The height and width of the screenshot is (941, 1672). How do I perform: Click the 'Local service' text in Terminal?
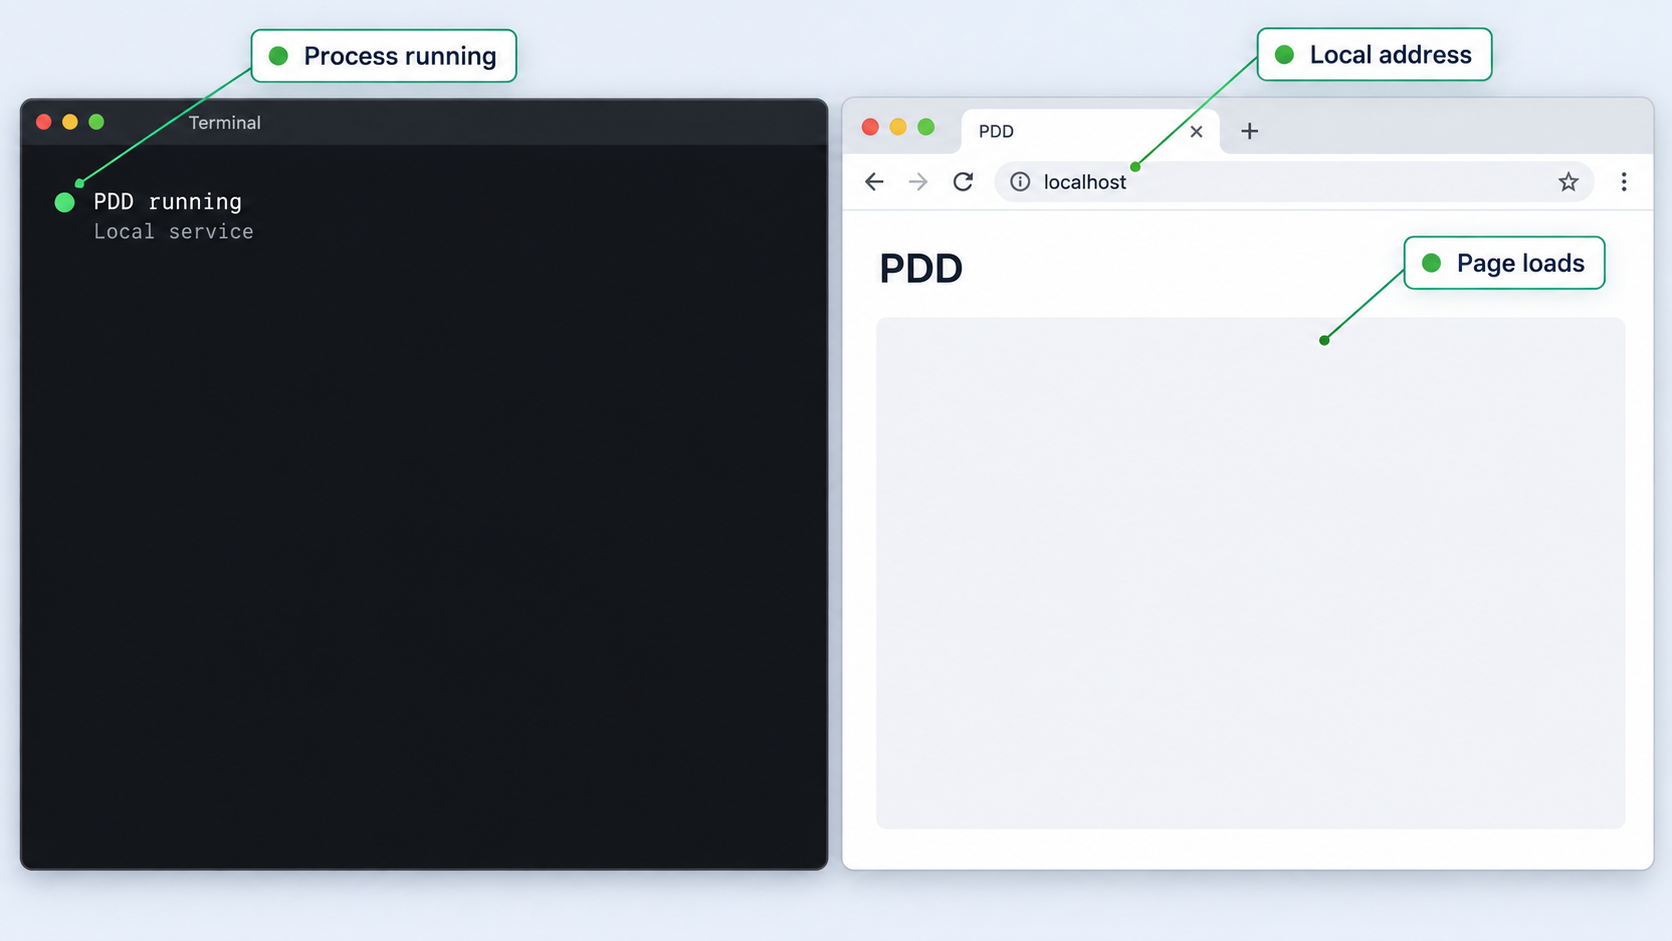(x=174, y=232)
